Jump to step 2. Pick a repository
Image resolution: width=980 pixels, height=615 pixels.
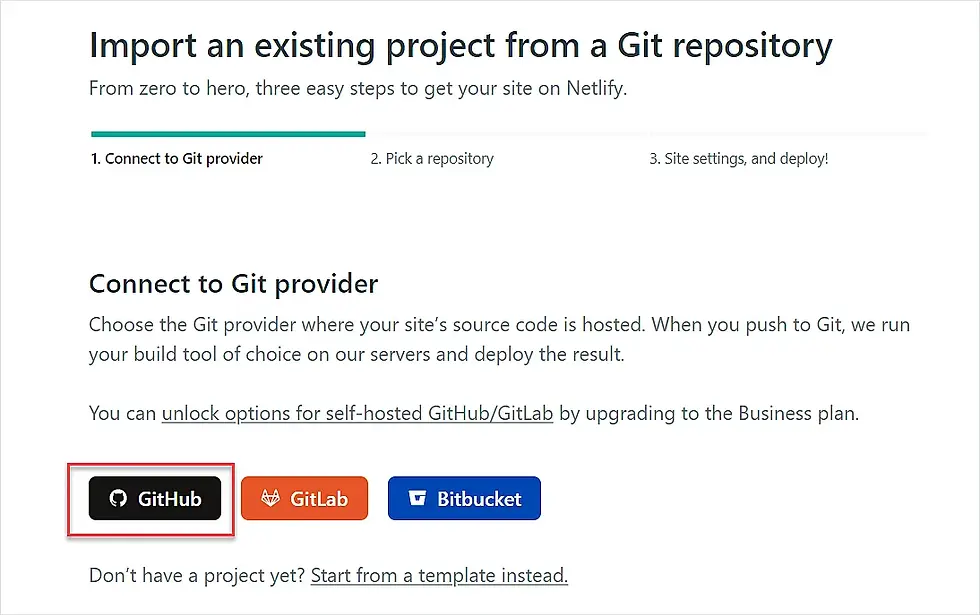(432, 159)
